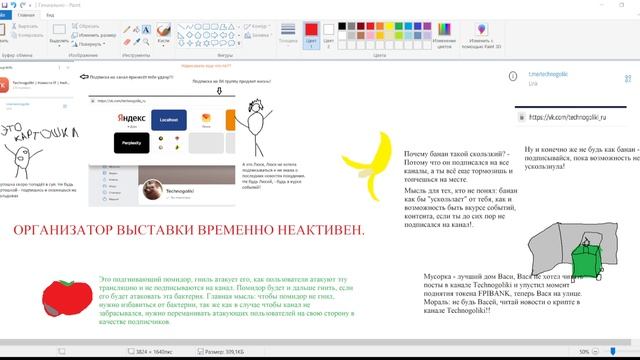The width and height of the screenshot is (640, 360).
Task: Select the Eraser tool
Action: 127,42
